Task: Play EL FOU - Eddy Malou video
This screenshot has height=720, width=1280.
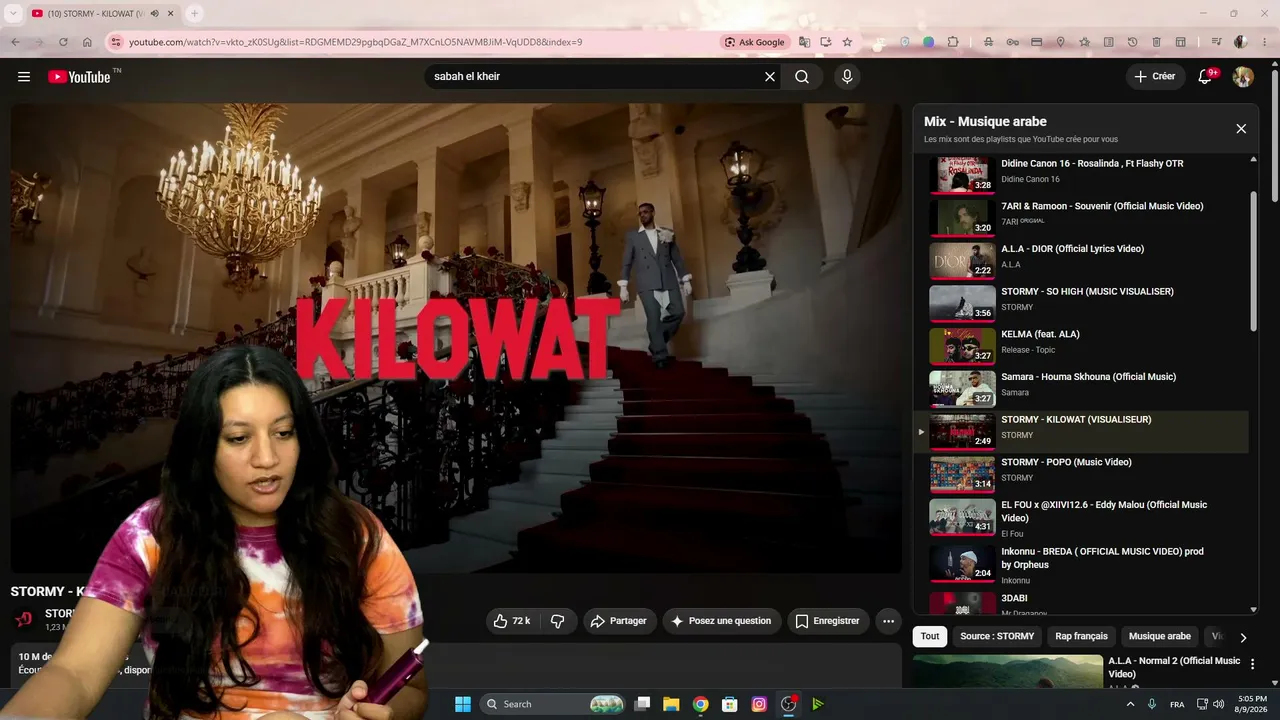Action: (x=1080, y=518)
